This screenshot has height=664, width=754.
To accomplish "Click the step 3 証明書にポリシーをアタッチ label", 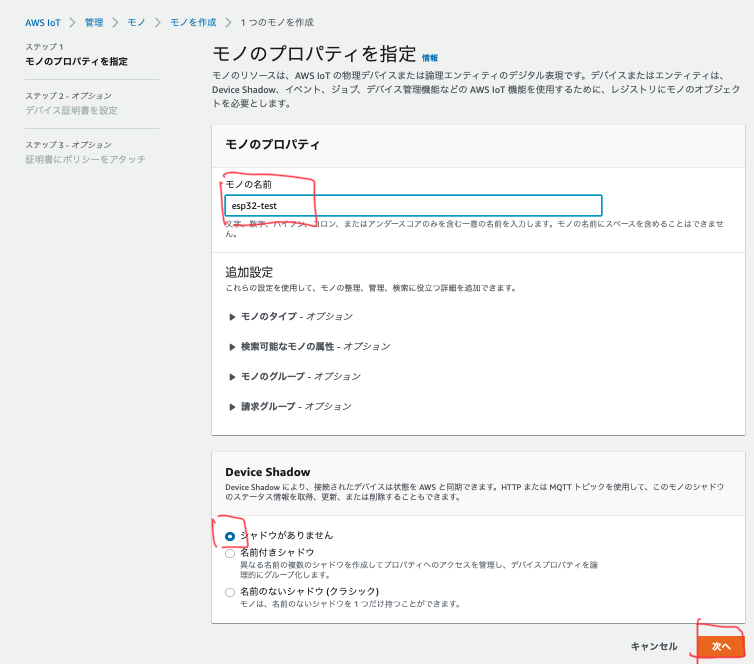I will click(85, 160).
